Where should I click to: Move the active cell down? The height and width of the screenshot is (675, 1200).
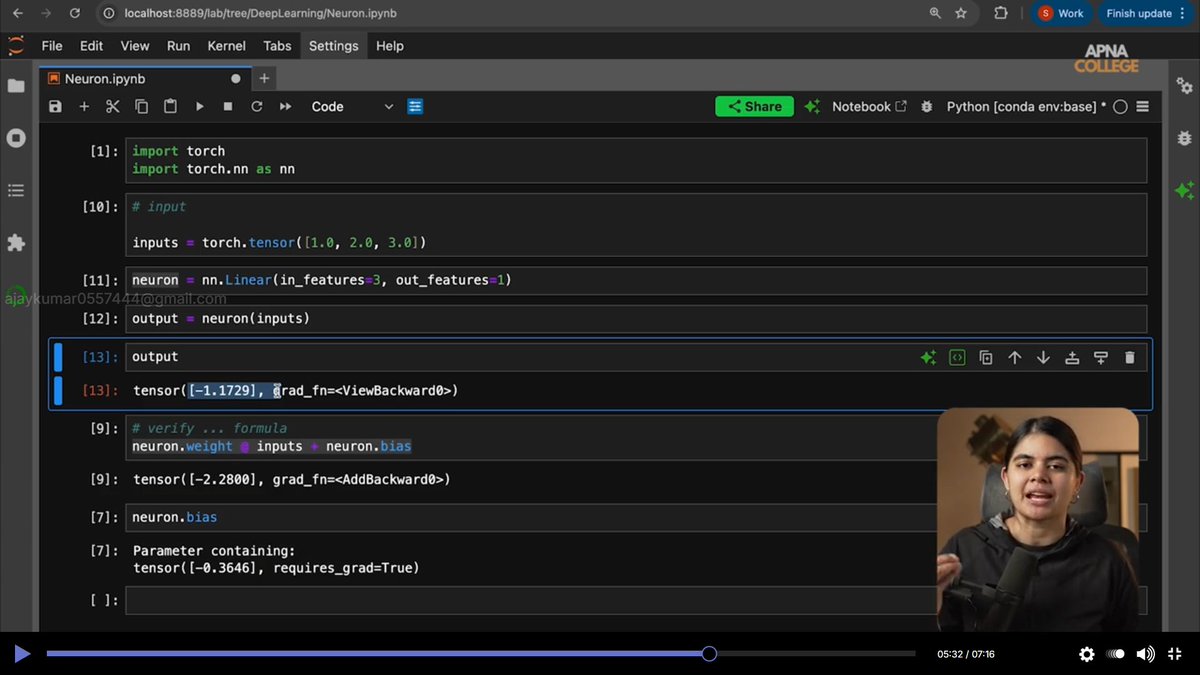click(1043, 357)
